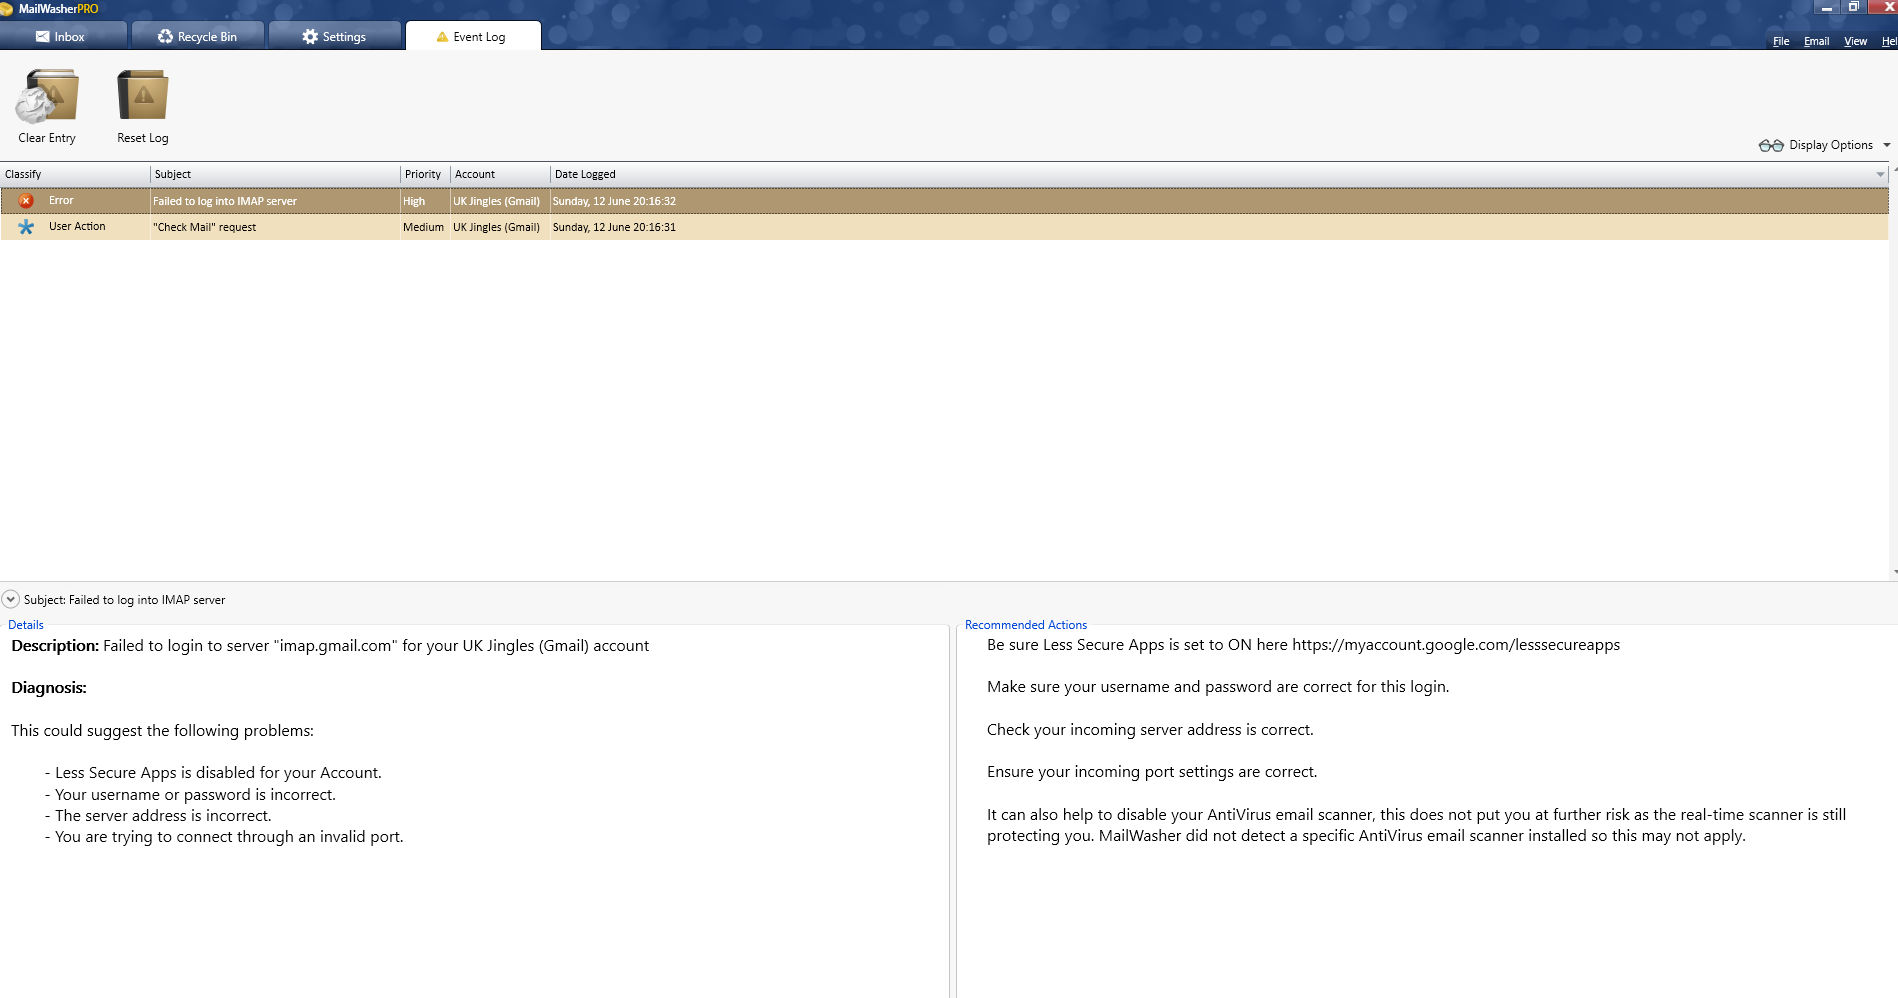
Task: Click 'Your username or password is incorrect.' line
Action: 195,795
